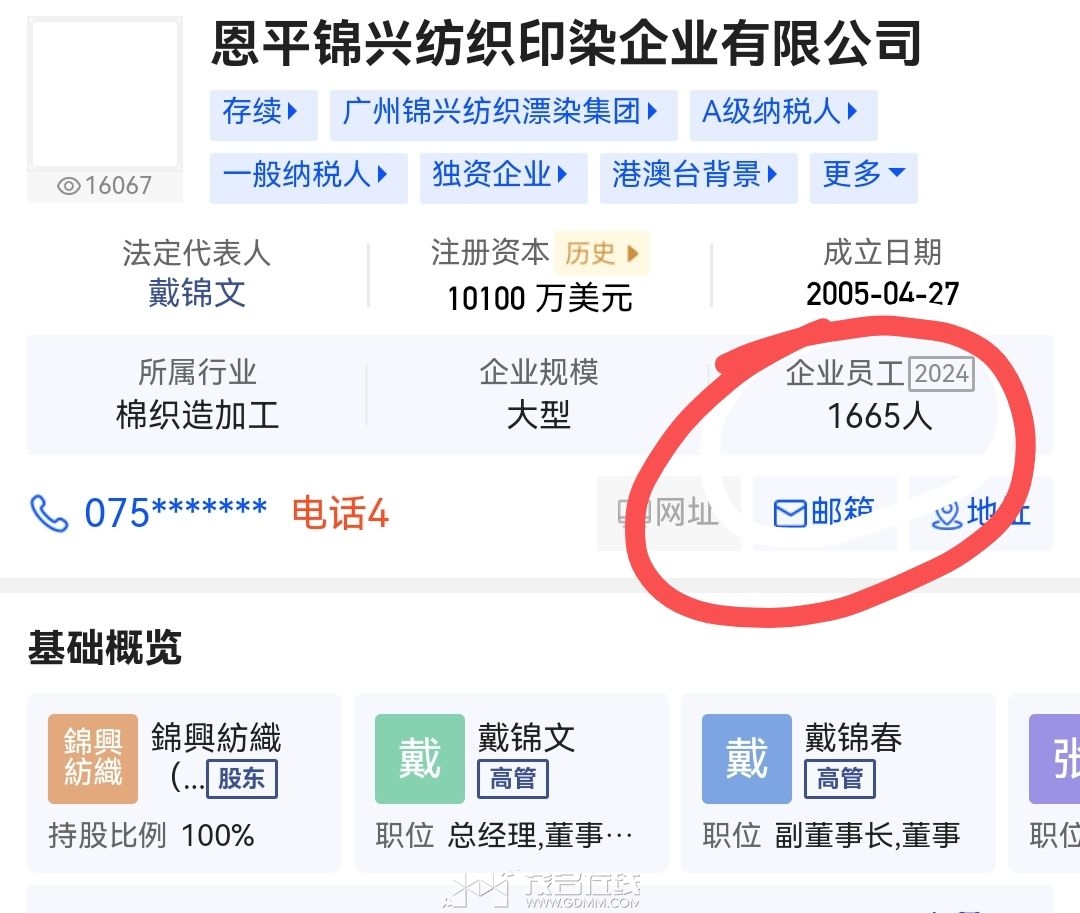Tap the view count 16067
1080x913 pixels.
click(118, 186)
